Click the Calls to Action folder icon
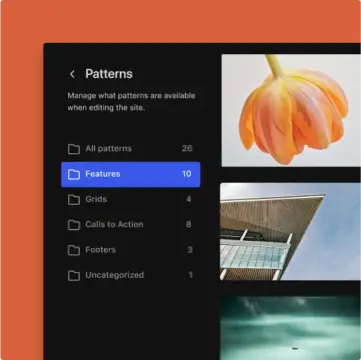Screen dimensions: 361x360 (x=74, y=225)
